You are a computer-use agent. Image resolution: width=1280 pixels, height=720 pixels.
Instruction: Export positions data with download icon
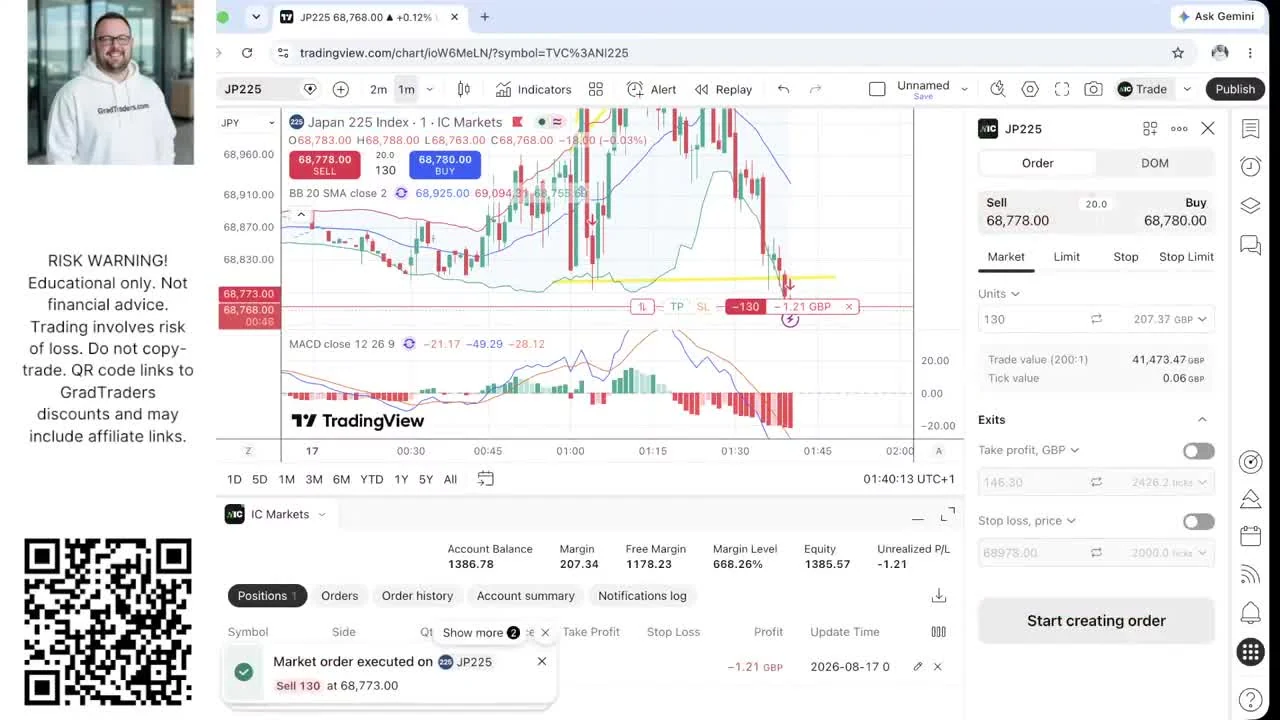(938, 596)
